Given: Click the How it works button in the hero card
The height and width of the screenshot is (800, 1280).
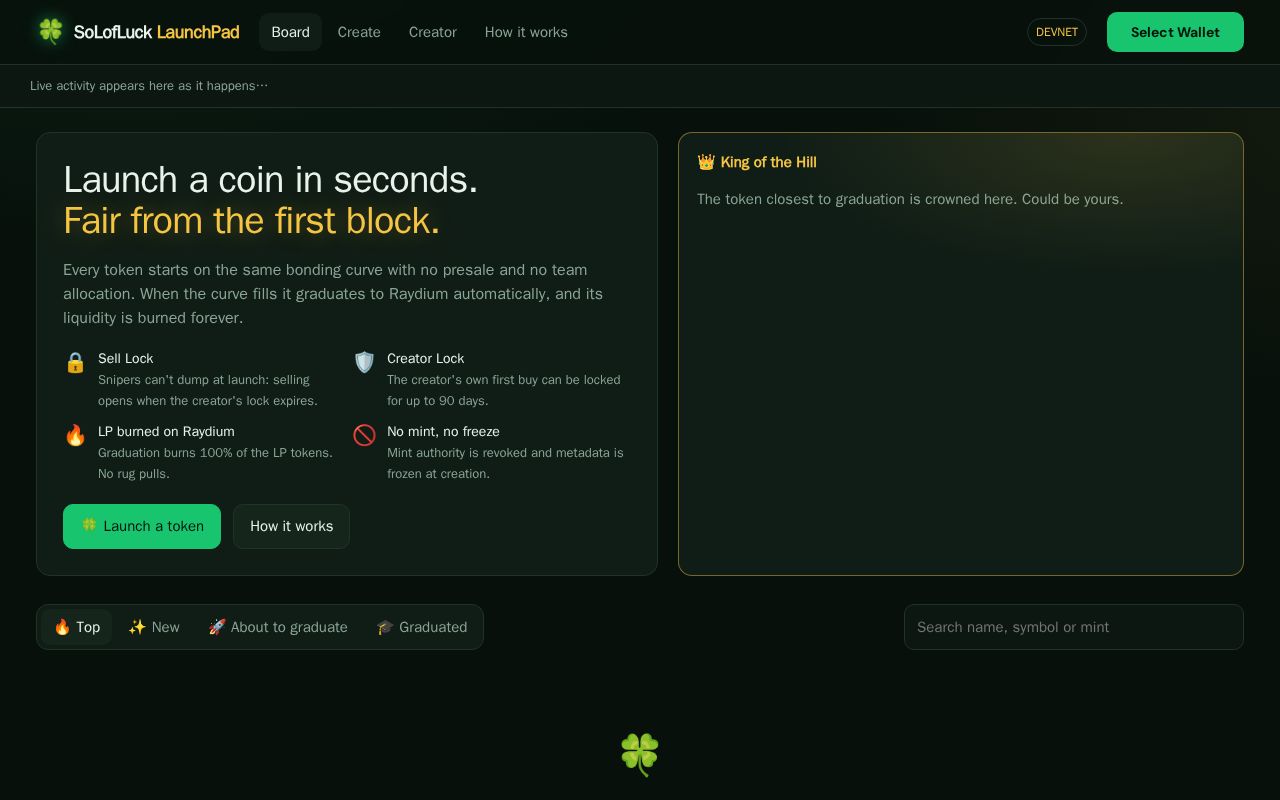Looking at the screenshot, I should pos(291,526).
